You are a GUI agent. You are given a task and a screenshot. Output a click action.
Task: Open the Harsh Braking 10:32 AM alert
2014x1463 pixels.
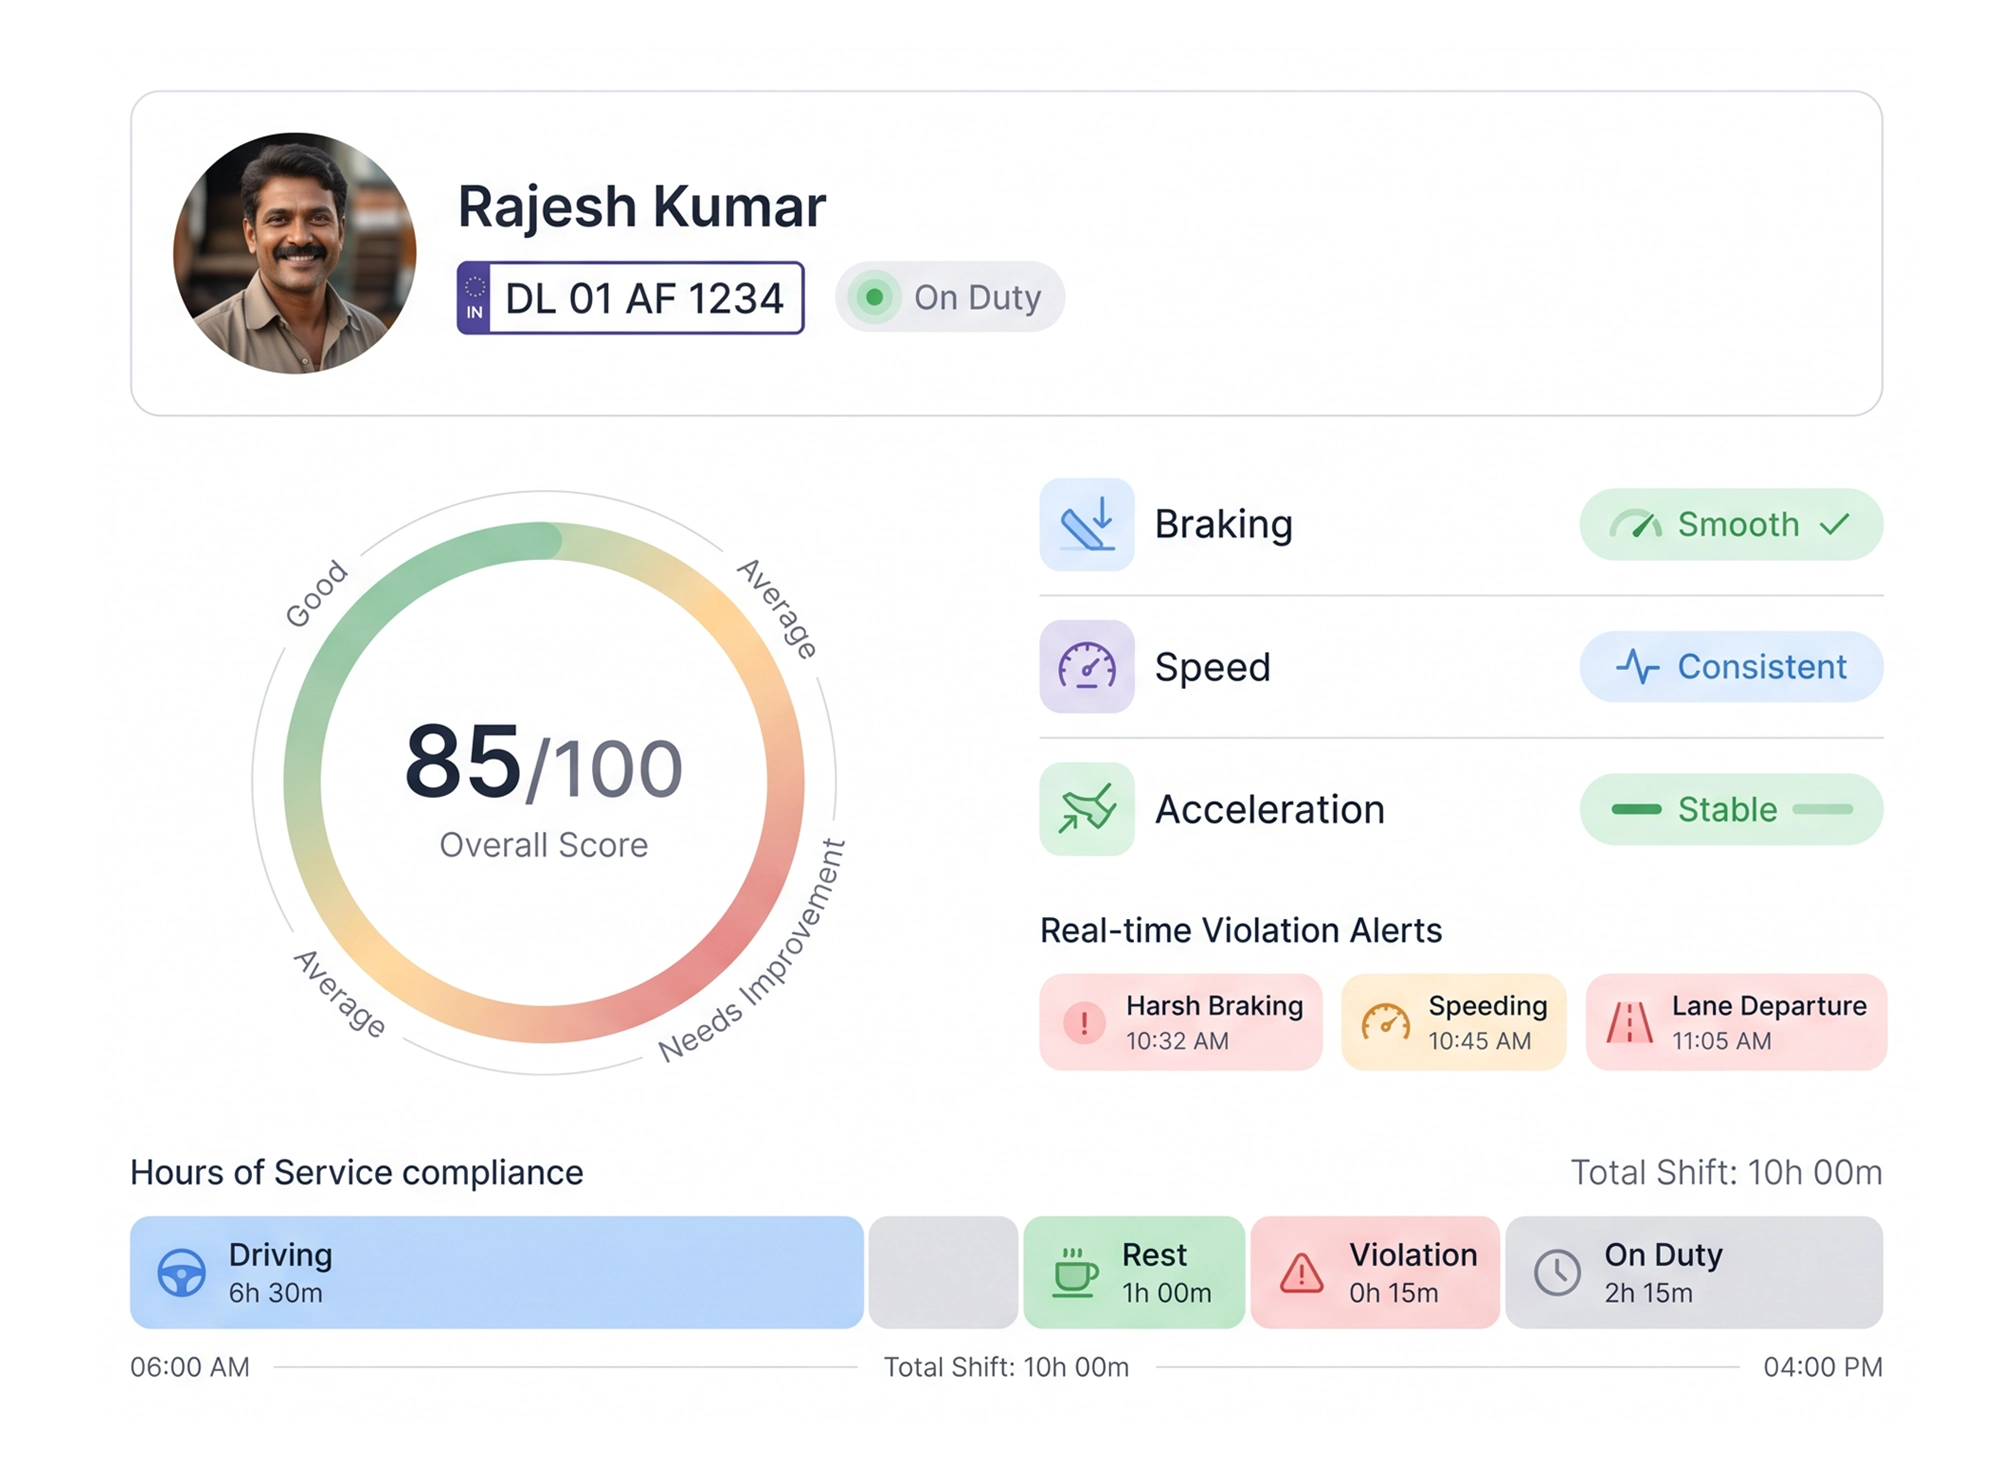pos(1181,1022)
